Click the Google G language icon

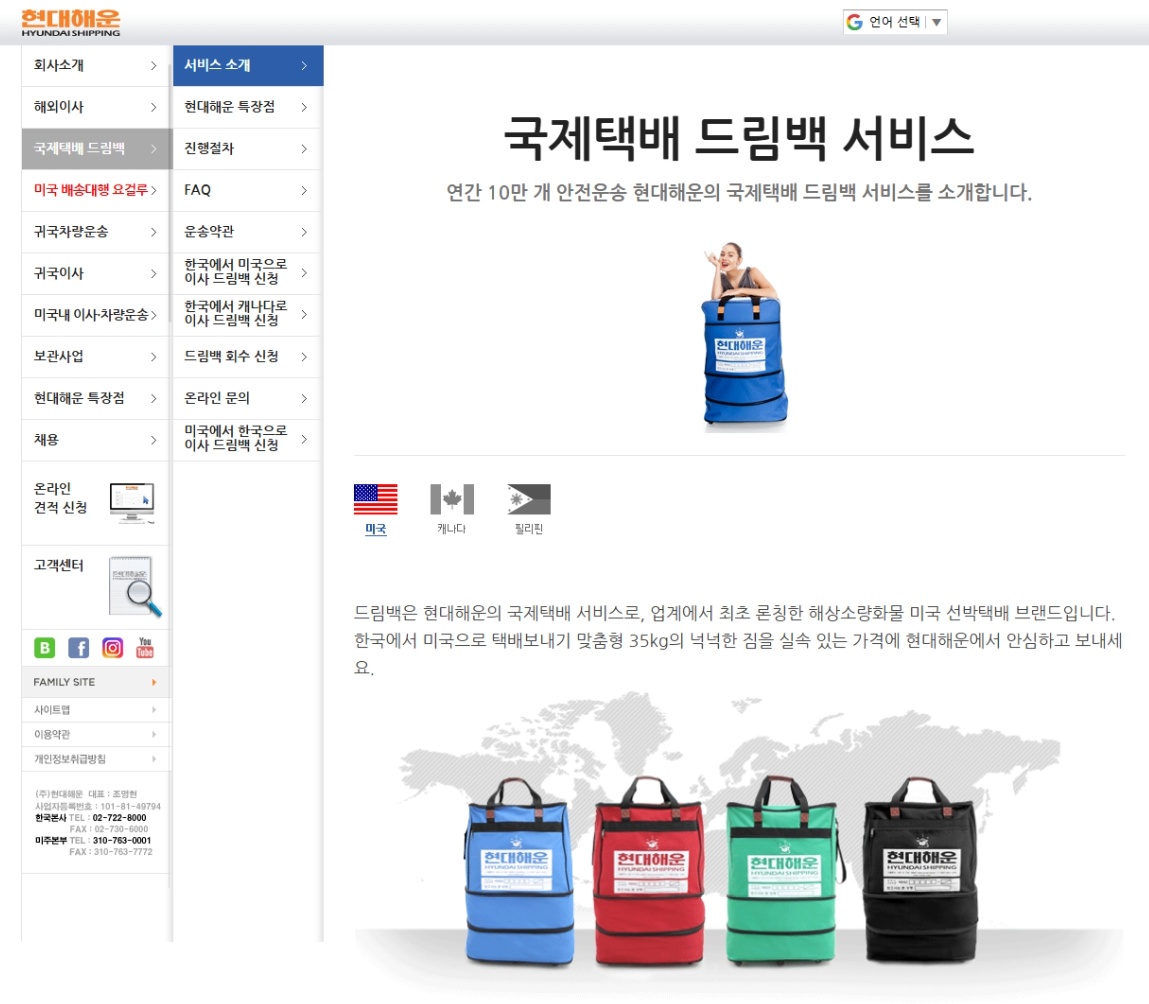(x=854, y=22)
